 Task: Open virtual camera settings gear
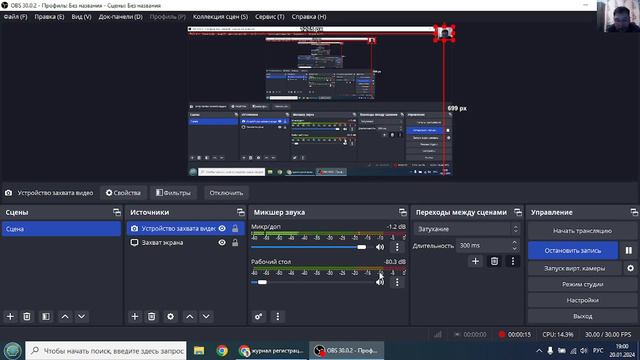pos(630,268)
